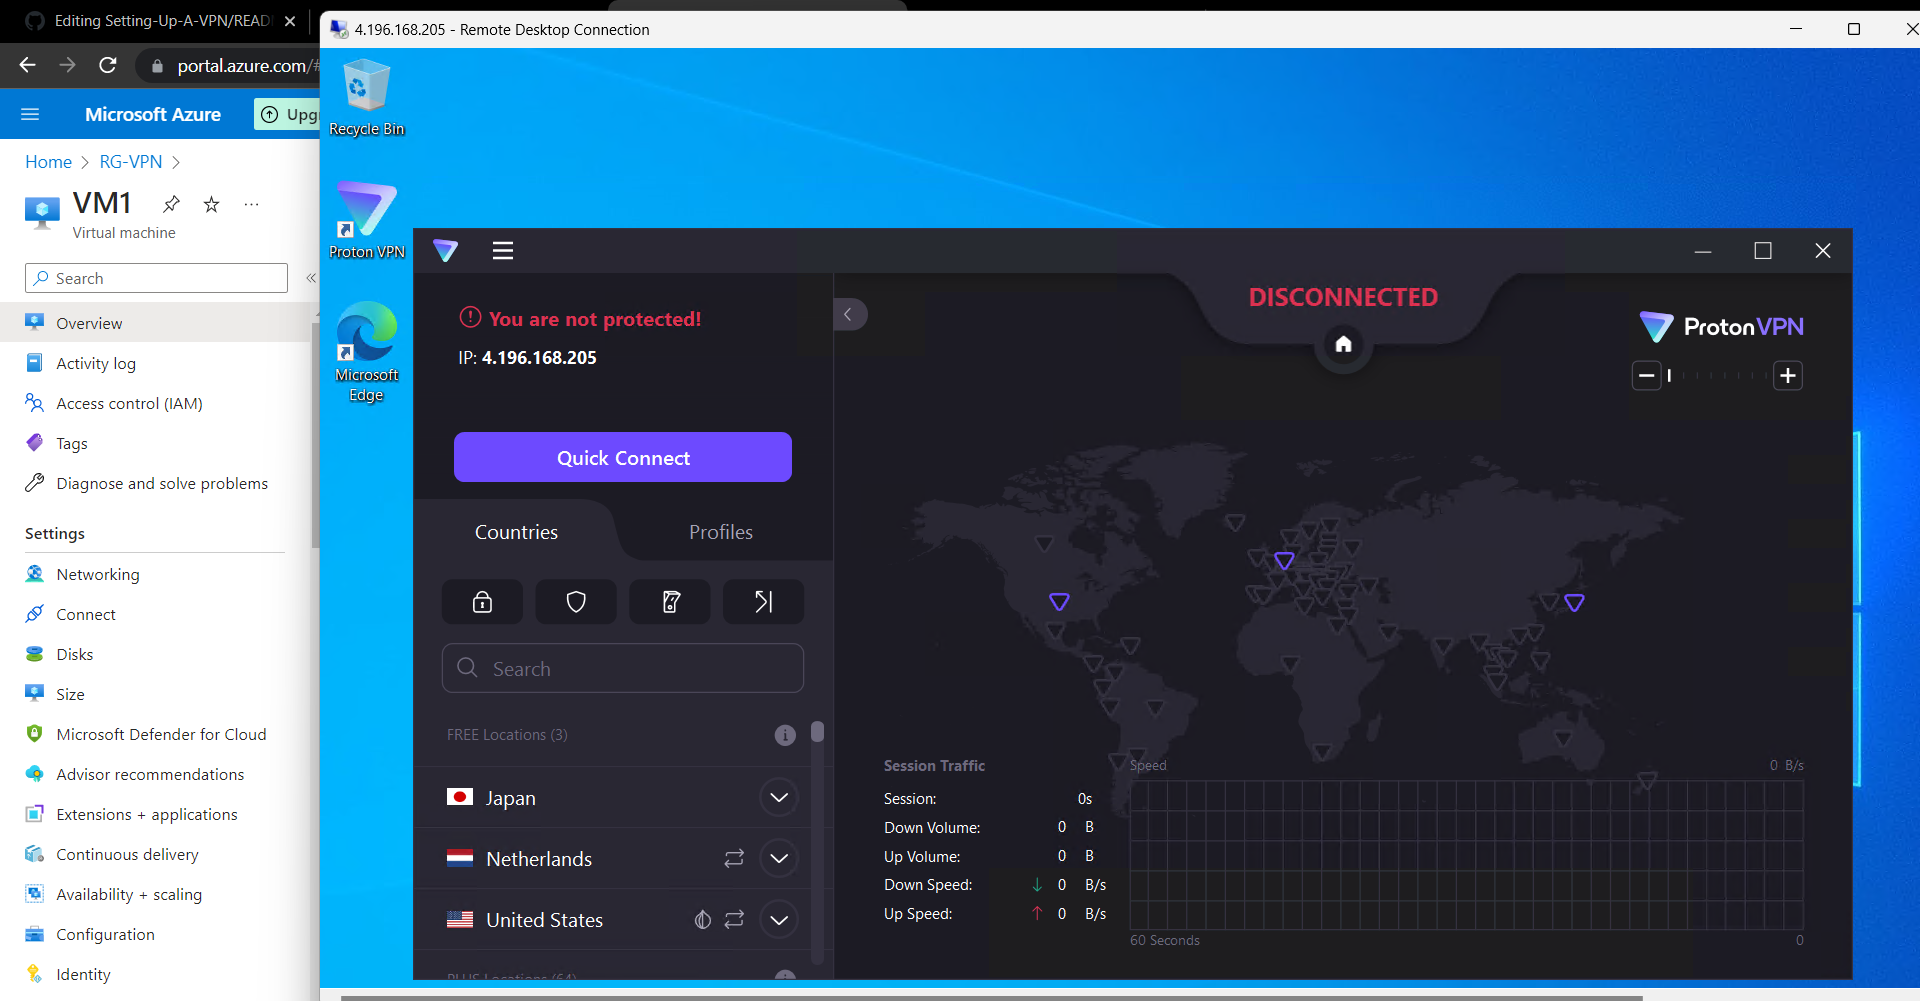The width and height of the screenshot is (1920, 1001).
Task: Mark VM1 as favorite star
Action: coord(211,204)
